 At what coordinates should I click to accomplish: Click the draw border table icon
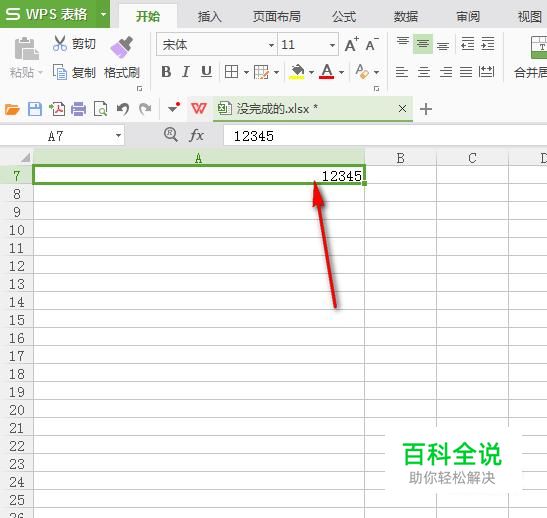click(261, 72)
